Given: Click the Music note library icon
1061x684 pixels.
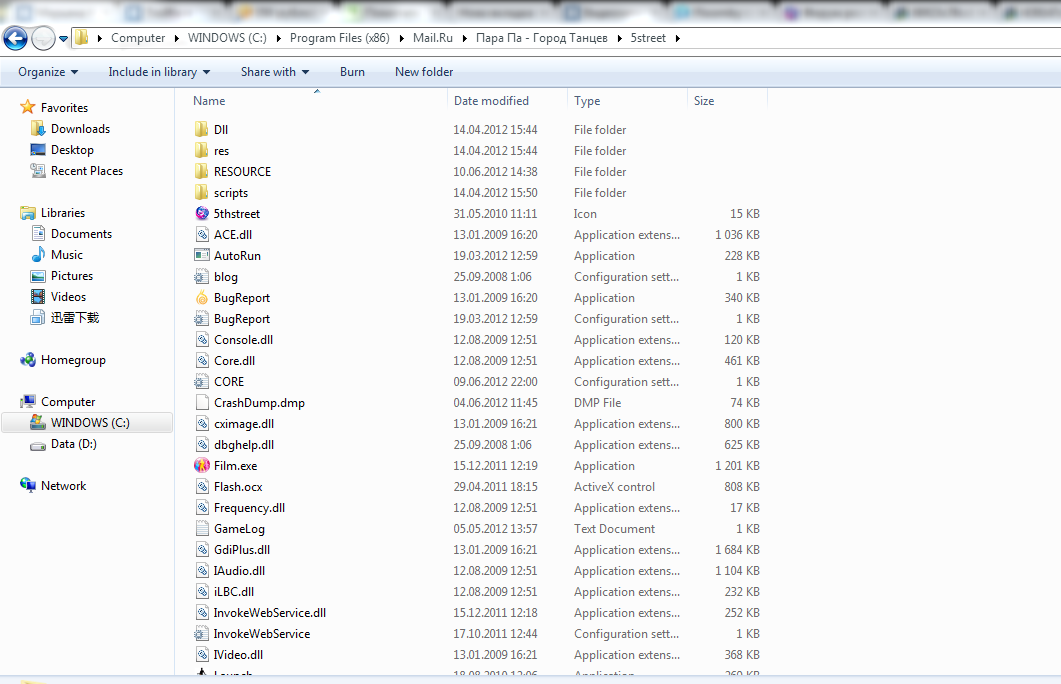Looking at the screenshot, I should 38,254.
